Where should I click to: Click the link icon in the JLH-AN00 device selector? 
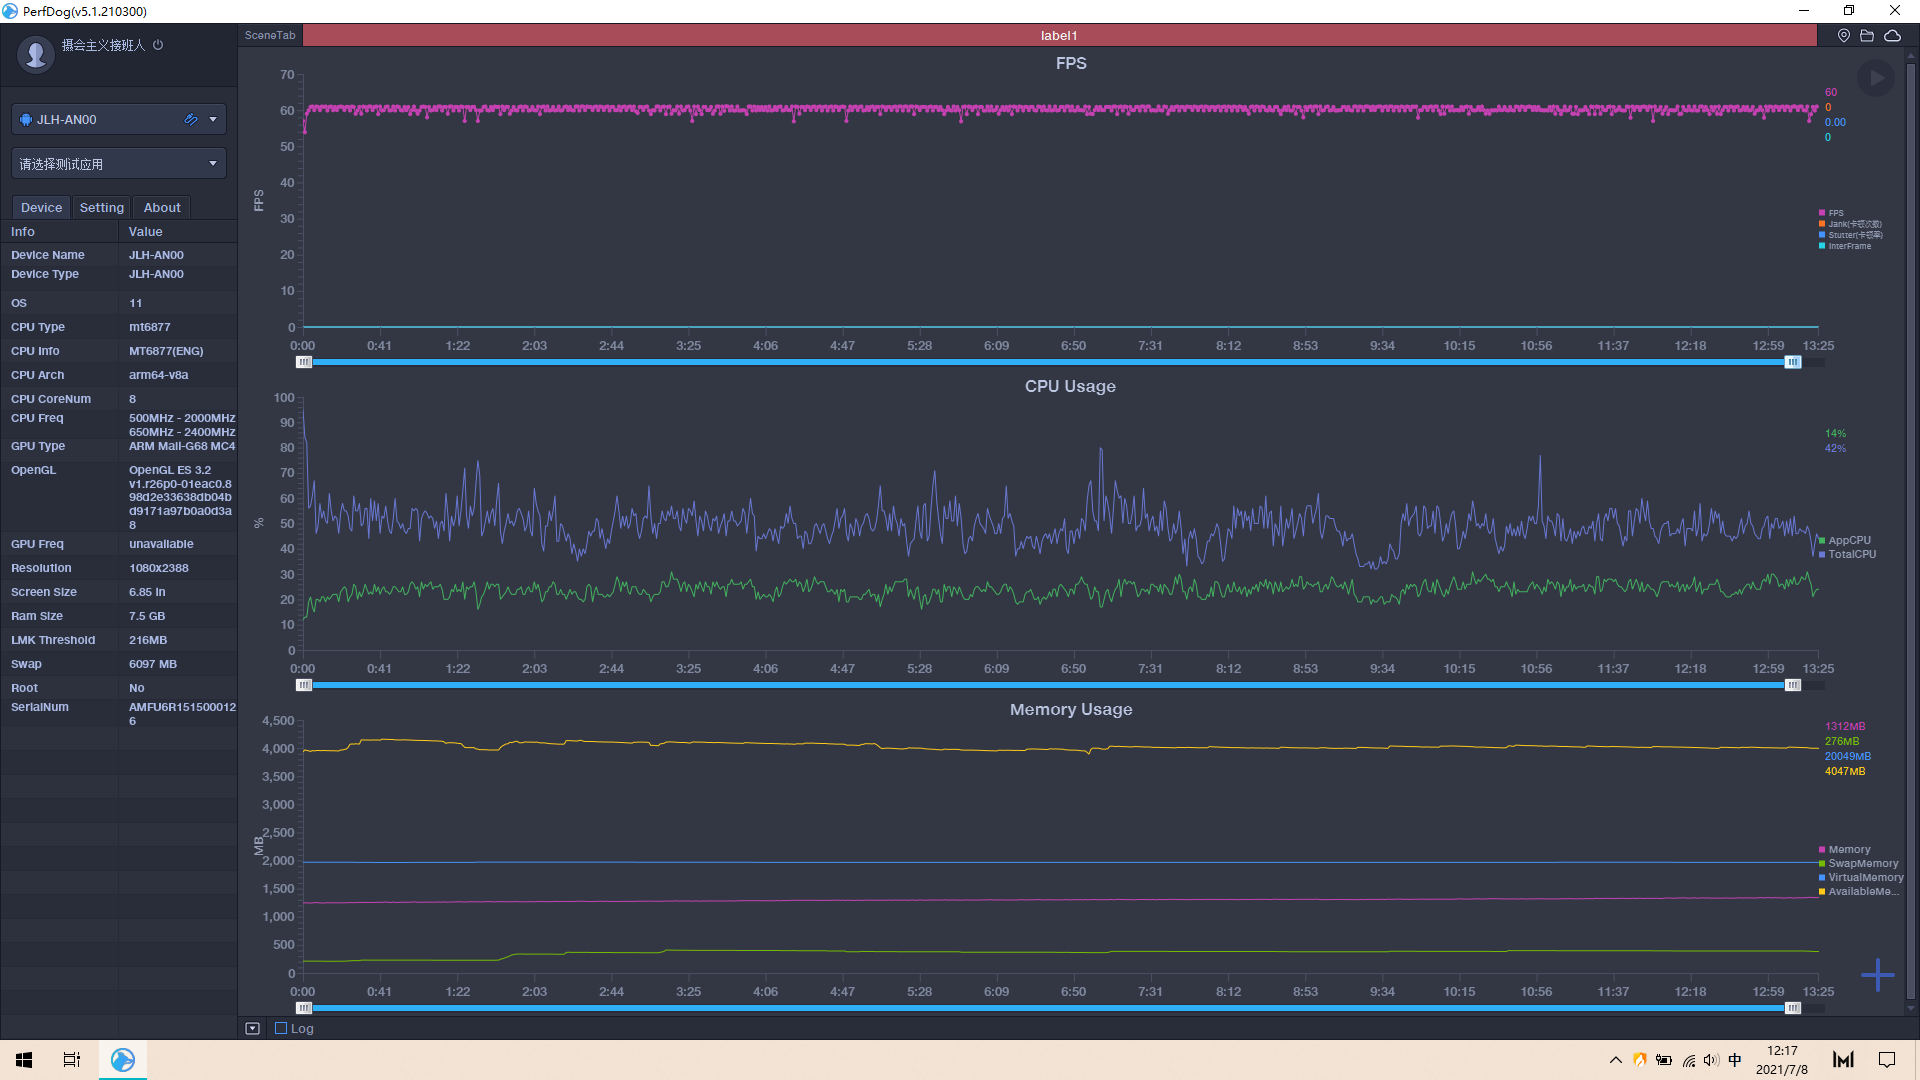190,119
